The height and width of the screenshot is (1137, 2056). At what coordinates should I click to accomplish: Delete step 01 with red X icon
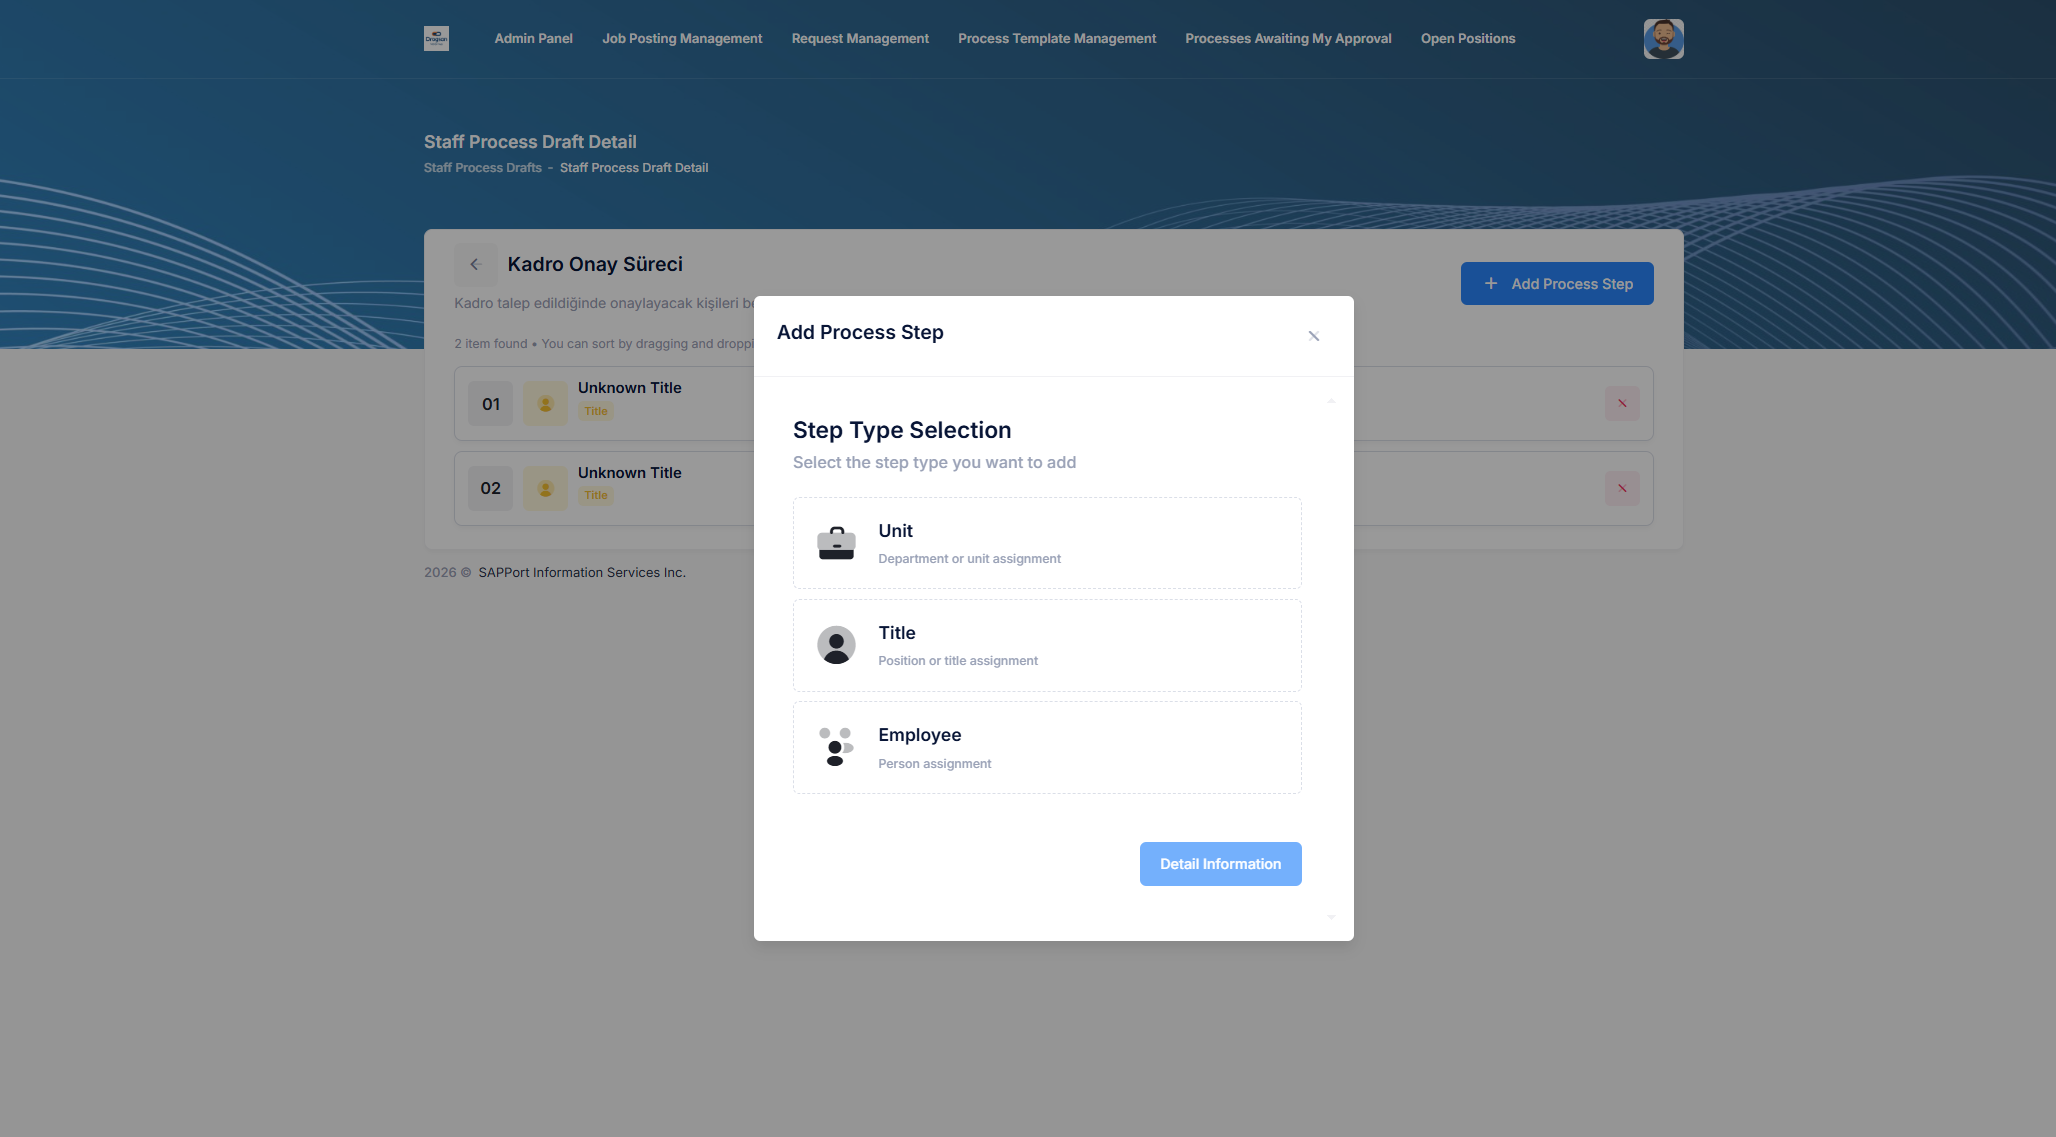point(1622,404)
